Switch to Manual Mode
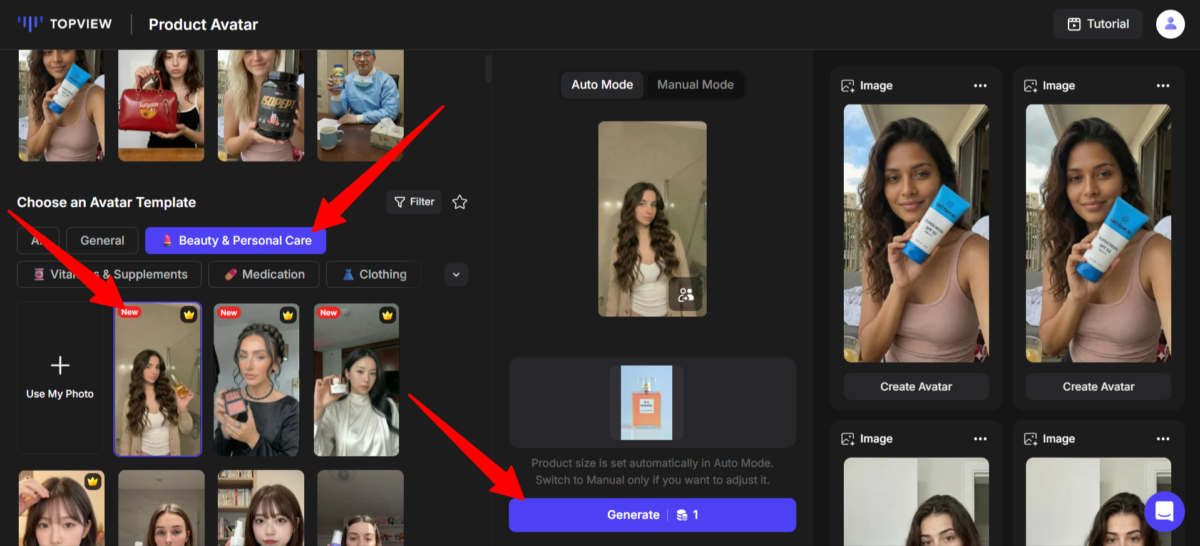1200x546 pixels. pyautogui.click(x=695, y=85)
